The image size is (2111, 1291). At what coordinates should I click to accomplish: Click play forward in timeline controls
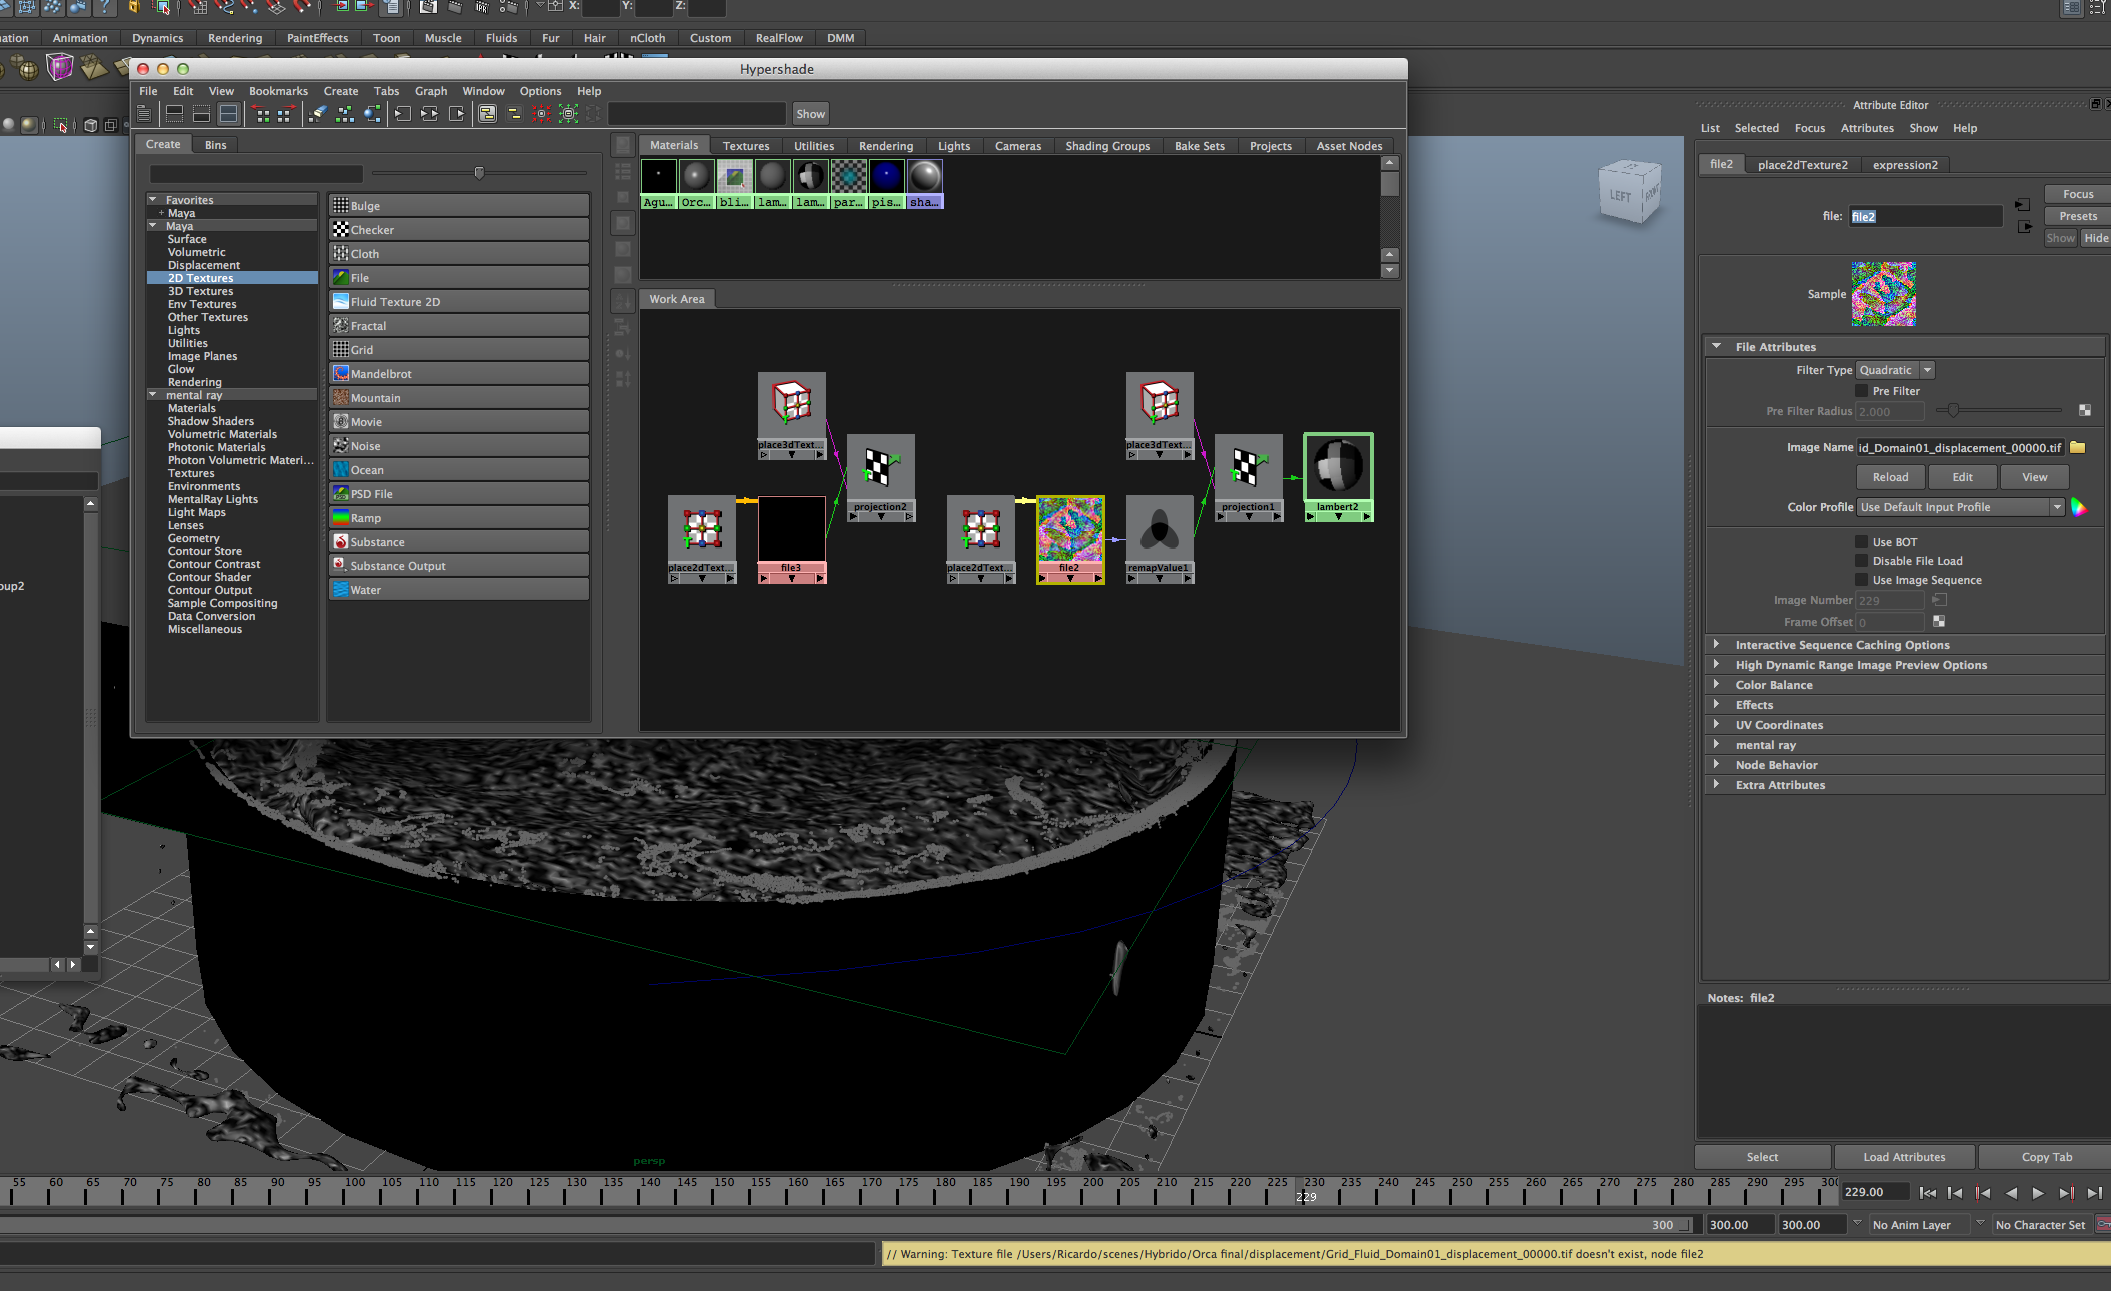coord(2037,1193)
